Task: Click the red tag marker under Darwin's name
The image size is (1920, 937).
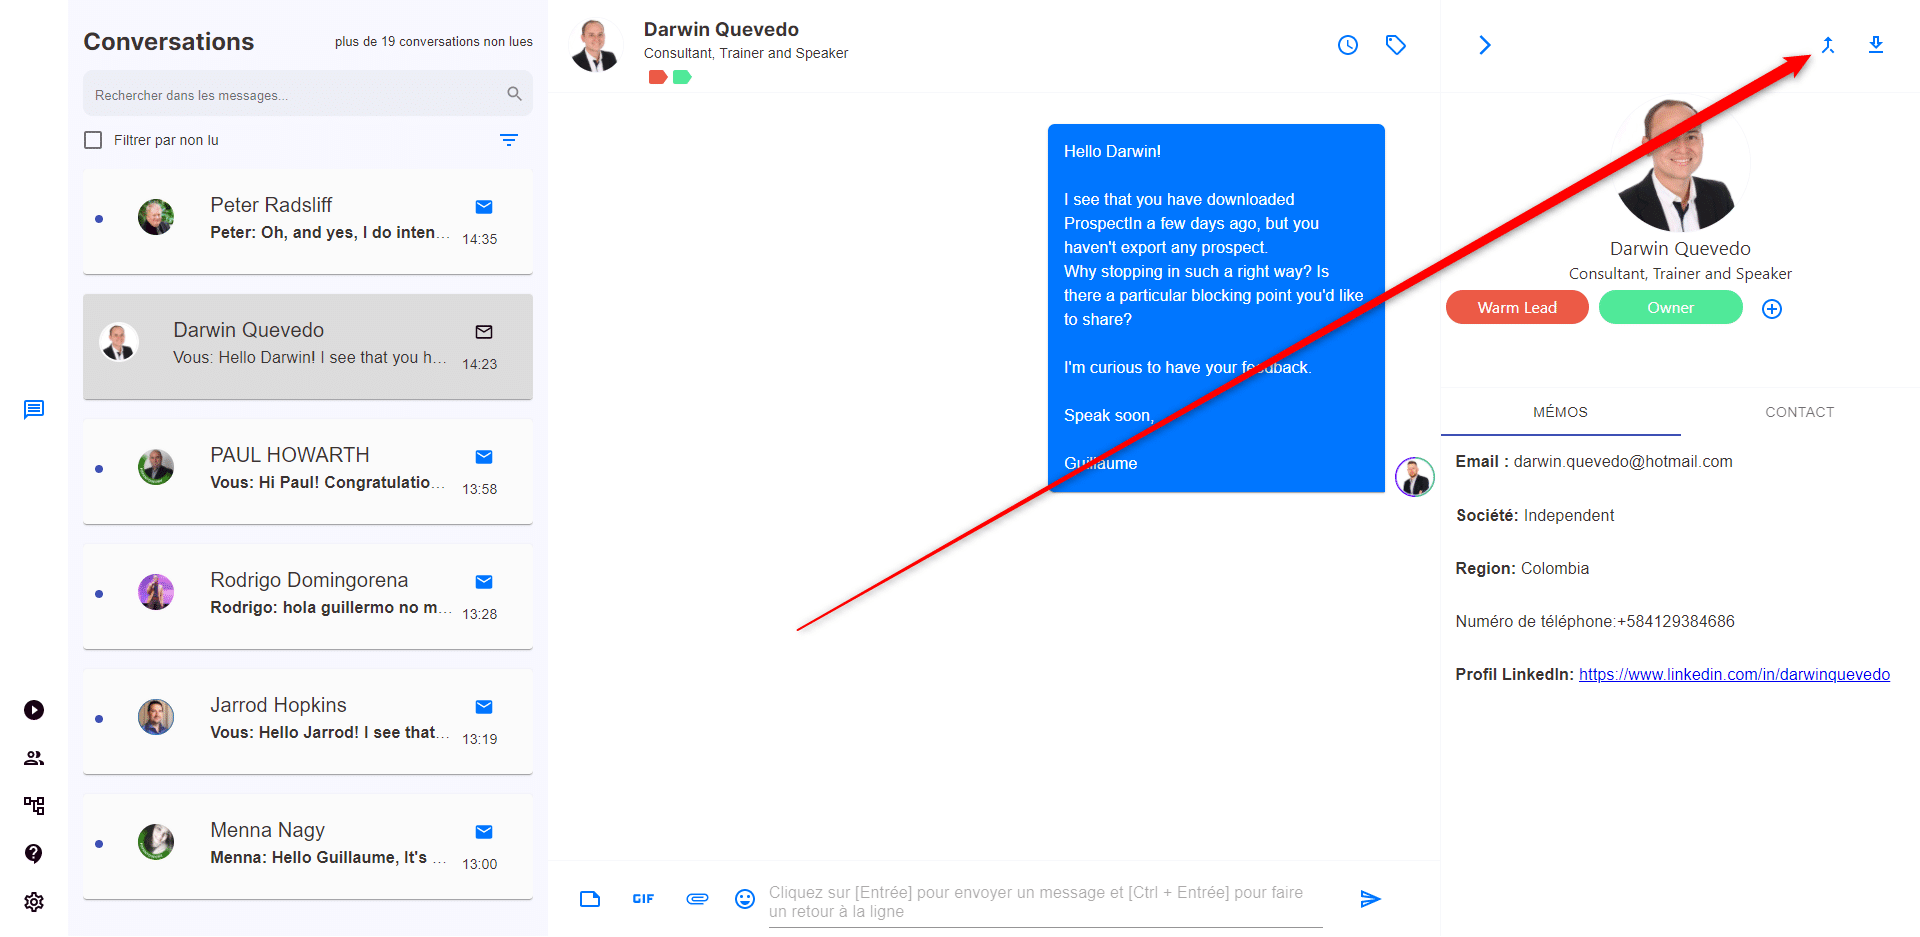Action: tap(657, 77)
